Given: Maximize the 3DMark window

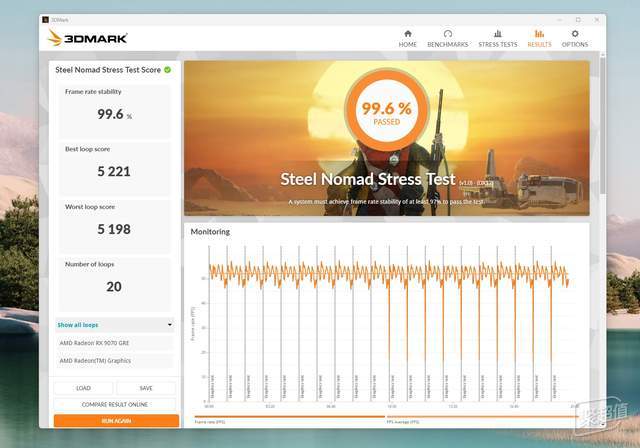Looking at the screenshot, I should [578, 20].
